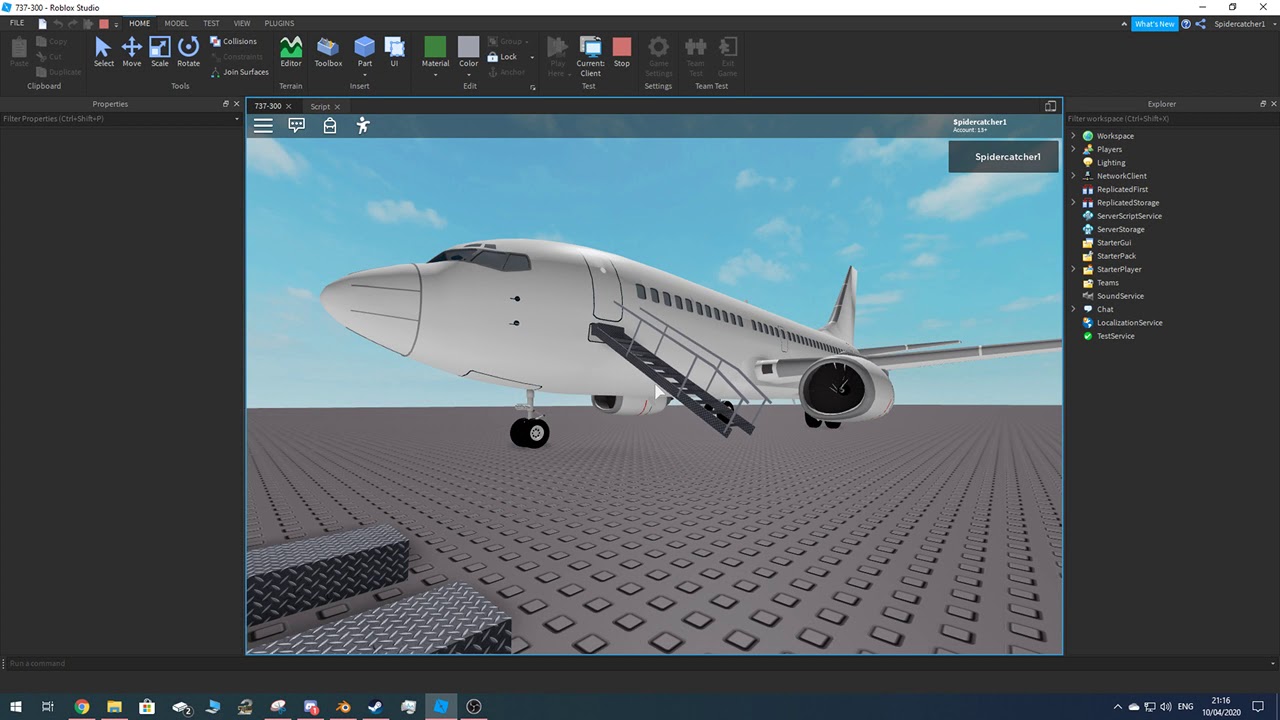The width and height of the screenshot is (1280, 720).
Task: Click Spidercatcher1 player list entry
Action: coord(1004,157)
